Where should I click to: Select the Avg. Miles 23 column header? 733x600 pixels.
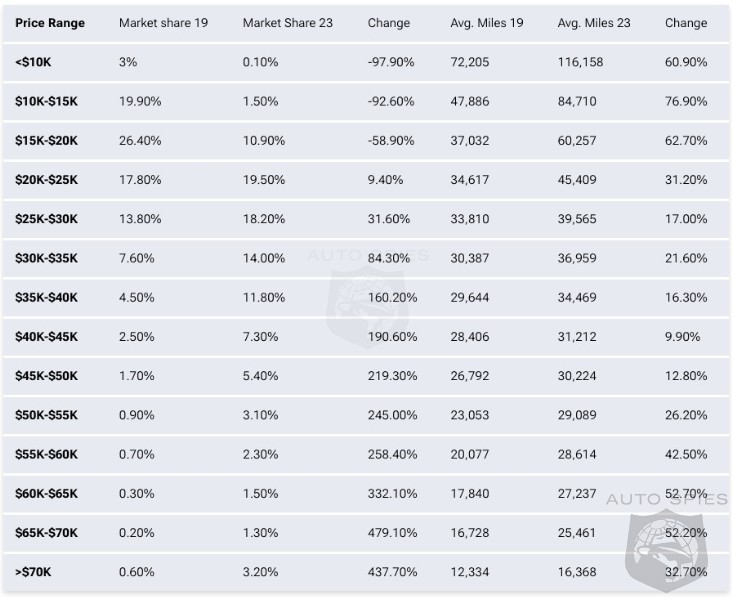[594, 23]
